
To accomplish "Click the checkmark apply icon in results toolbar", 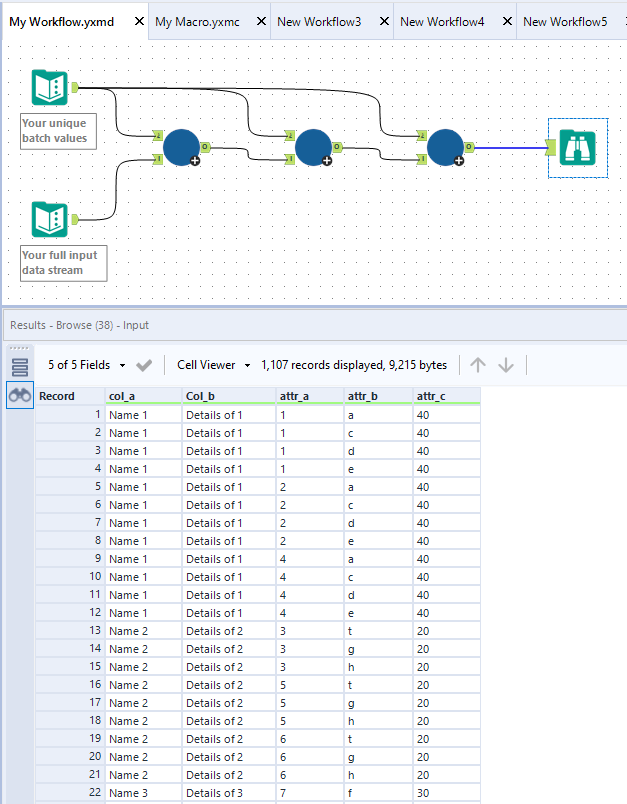I will (x=144, y=365).
